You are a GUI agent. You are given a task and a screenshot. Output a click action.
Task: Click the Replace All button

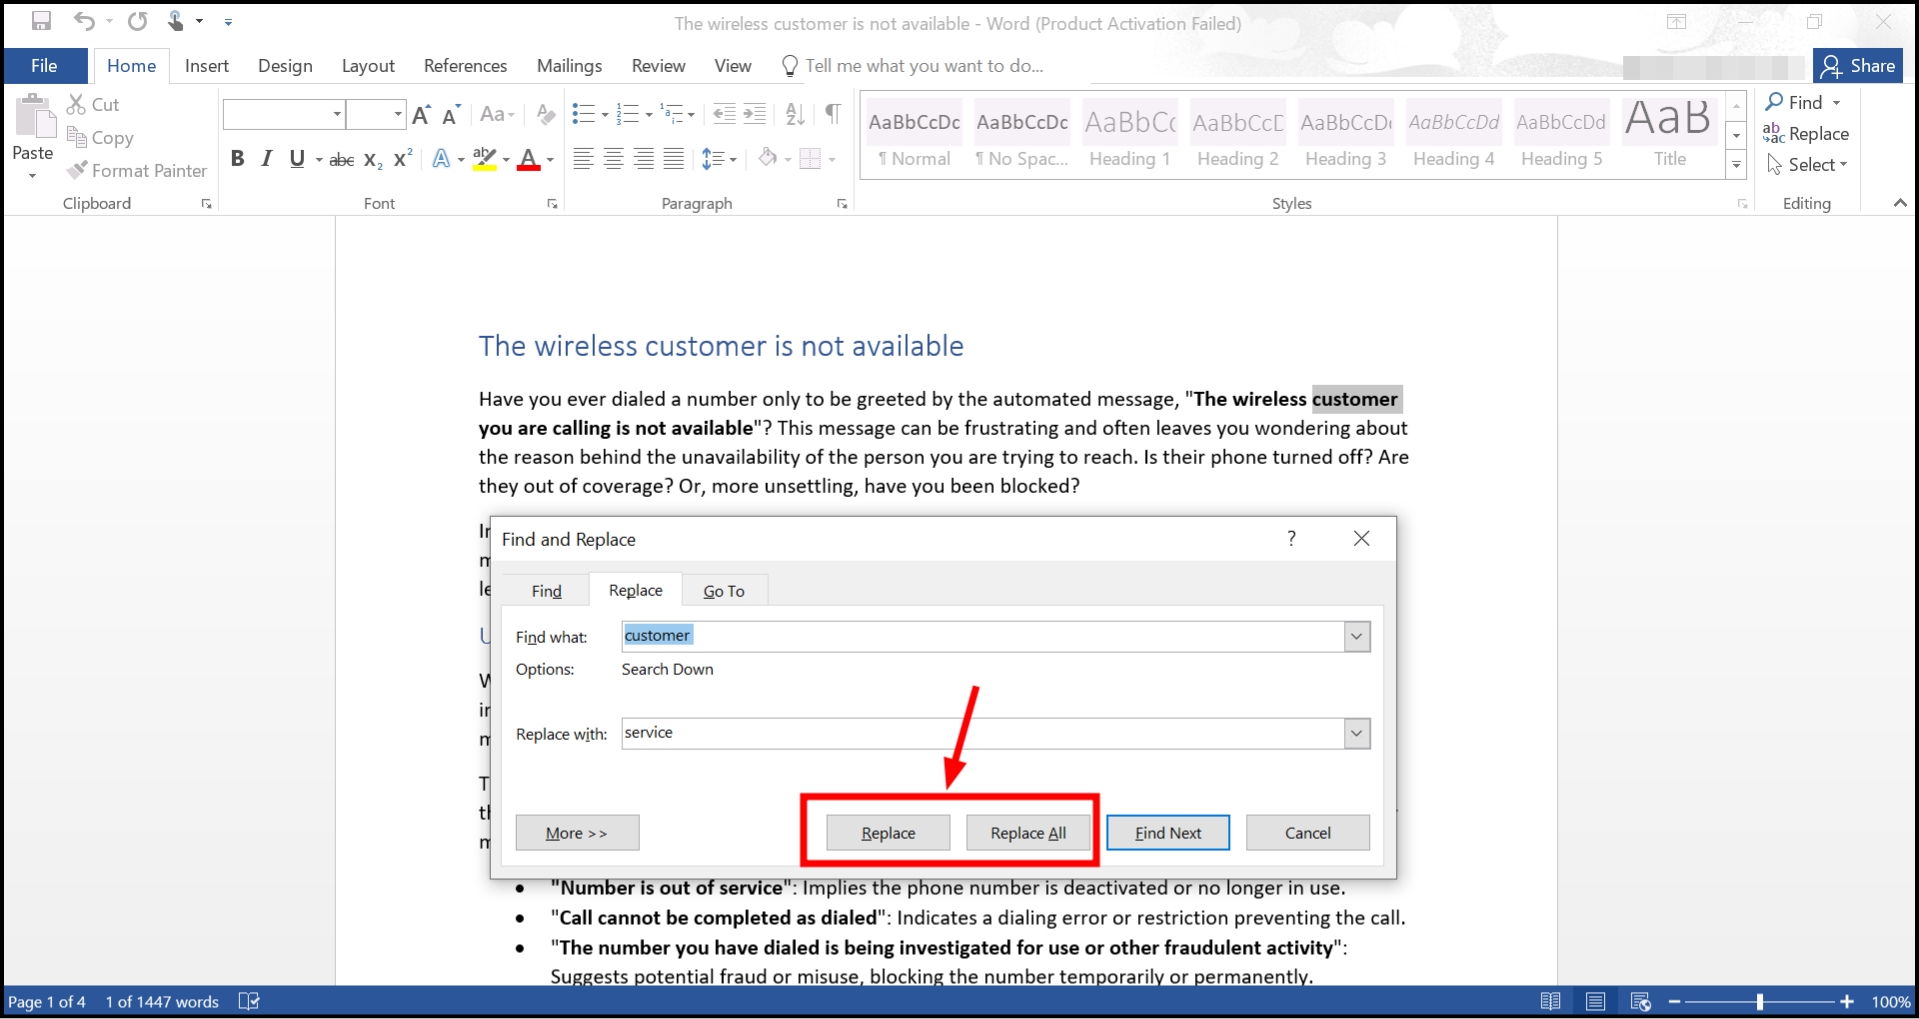coord(1027,833)
